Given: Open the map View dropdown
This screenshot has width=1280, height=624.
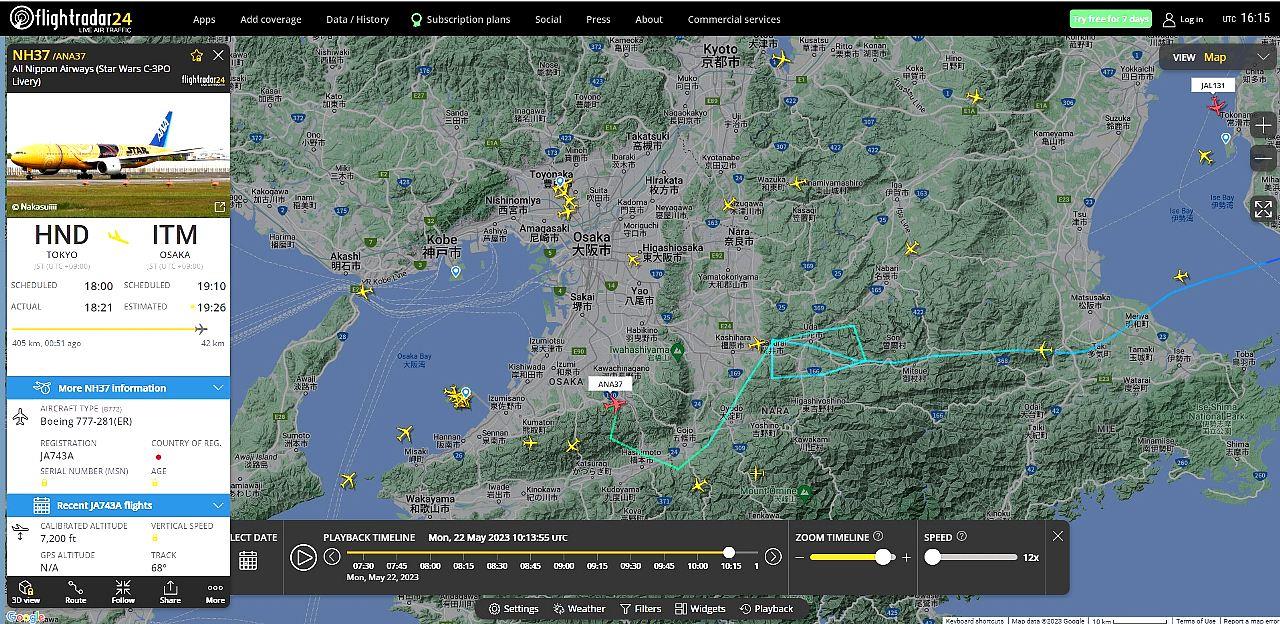Looking at the screenshot, I should (1220, 57).
